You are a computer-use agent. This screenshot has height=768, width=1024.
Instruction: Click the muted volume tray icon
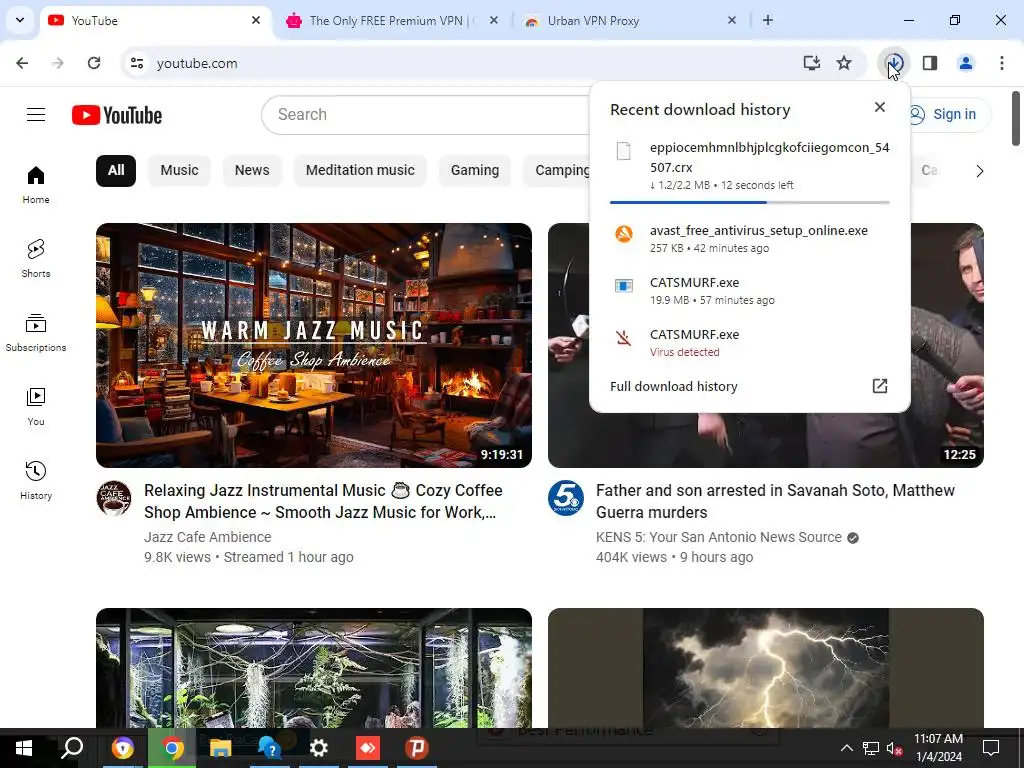(x=894, y=748)
